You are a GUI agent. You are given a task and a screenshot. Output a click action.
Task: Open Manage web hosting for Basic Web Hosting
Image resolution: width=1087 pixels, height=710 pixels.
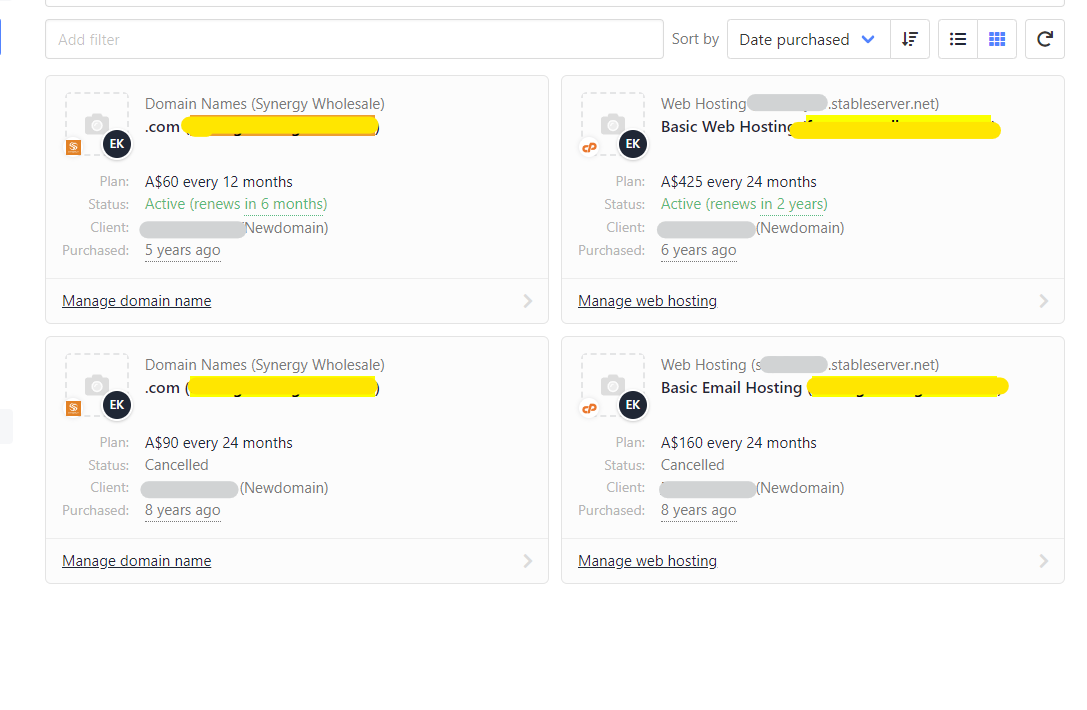coord(647,301)
